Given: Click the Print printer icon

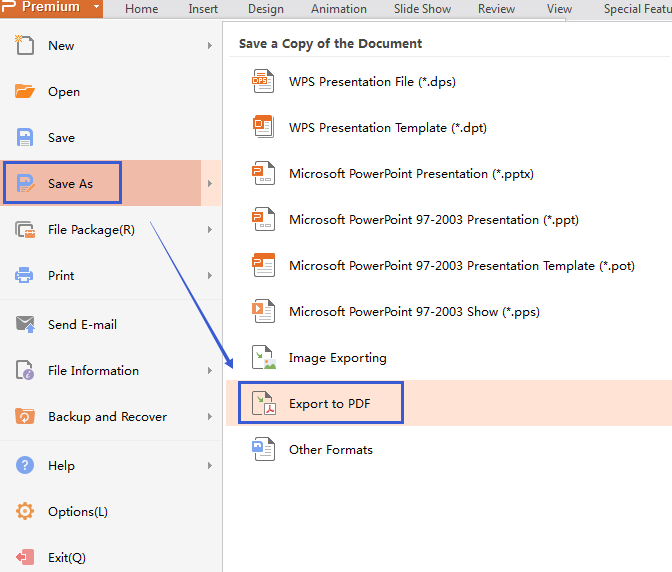Looking at the screenshot, I should click(24, 275).
